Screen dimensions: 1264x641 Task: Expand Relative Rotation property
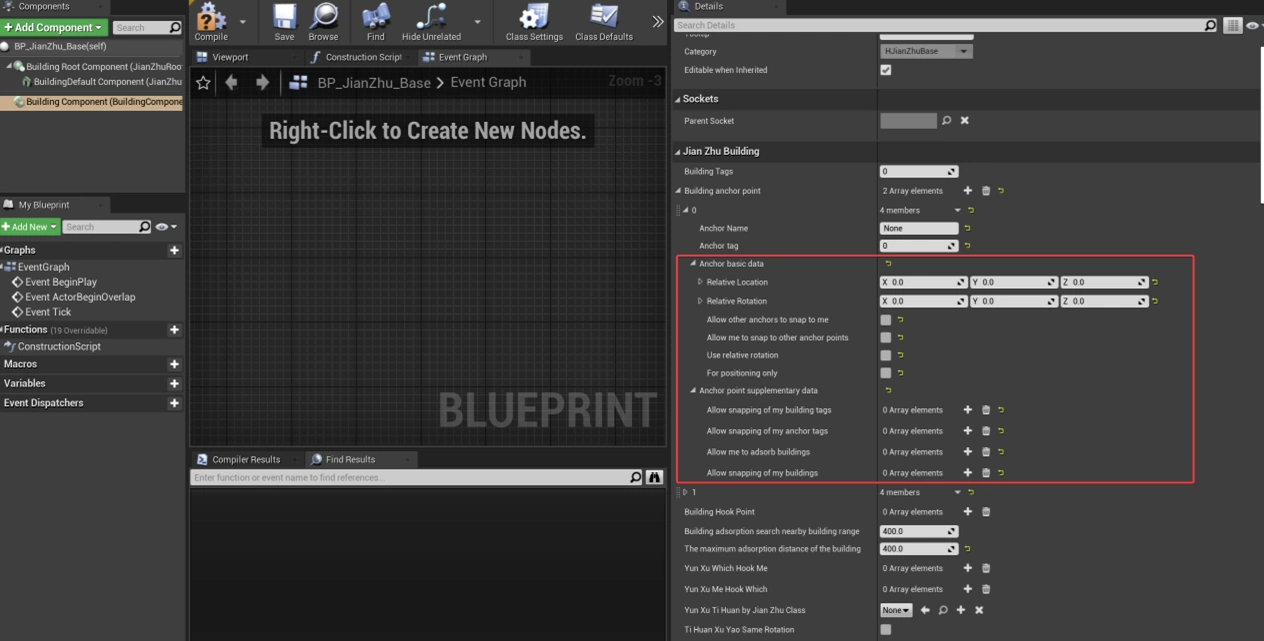click(x=700, y=301)
